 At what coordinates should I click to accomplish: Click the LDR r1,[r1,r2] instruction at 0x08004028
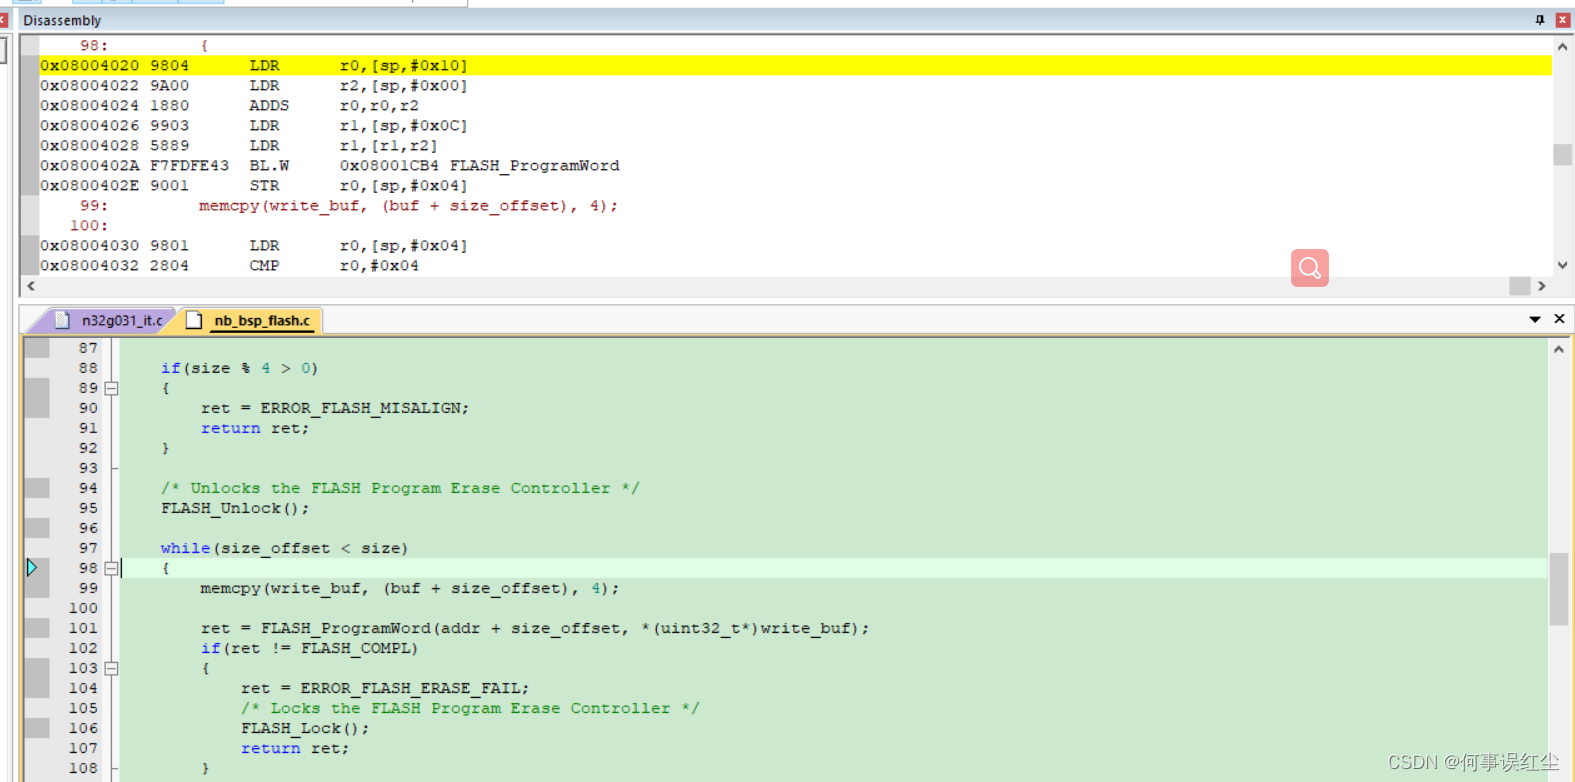(x=238, y=146)
